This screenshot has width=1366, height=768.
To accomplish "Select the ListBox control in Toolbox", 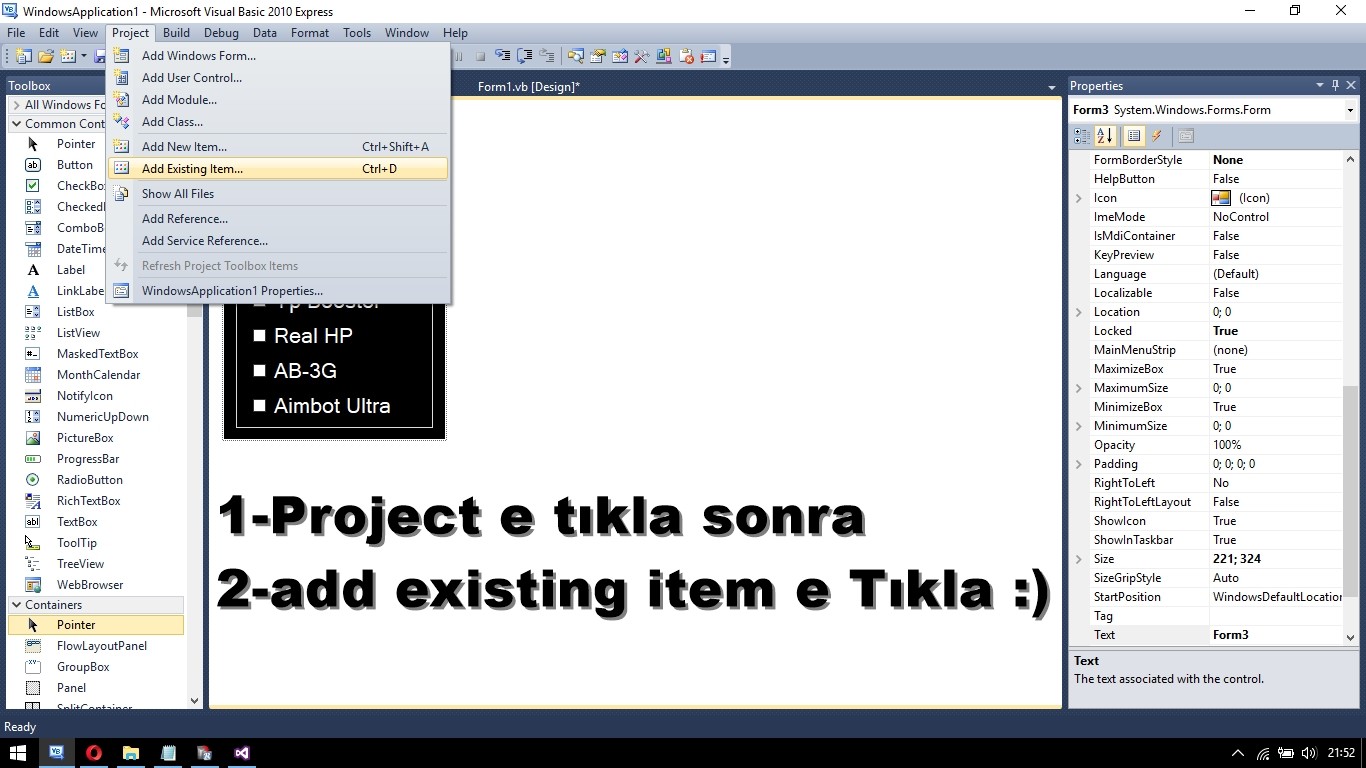I will [x=97, y=312].
